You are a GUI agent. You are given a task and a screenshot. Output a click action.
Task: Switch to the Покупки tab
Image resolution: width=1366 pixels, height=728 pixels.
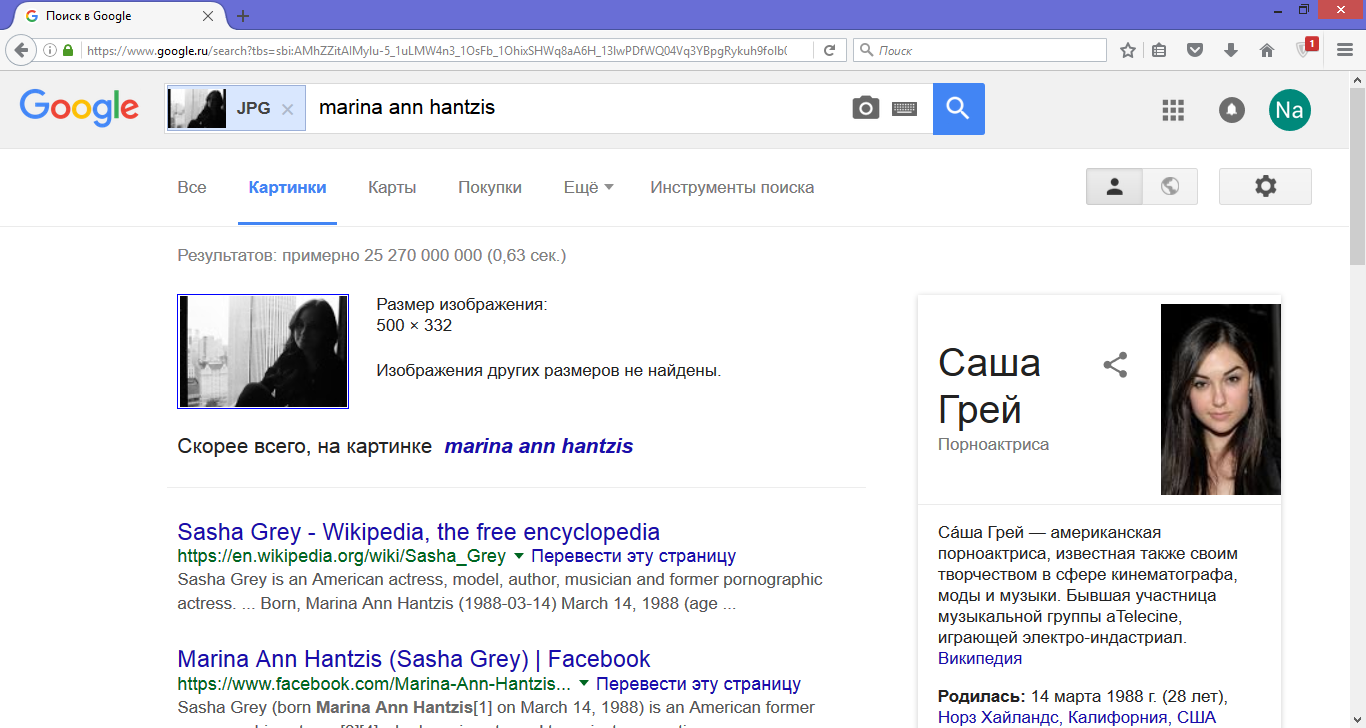click(490, 187)
